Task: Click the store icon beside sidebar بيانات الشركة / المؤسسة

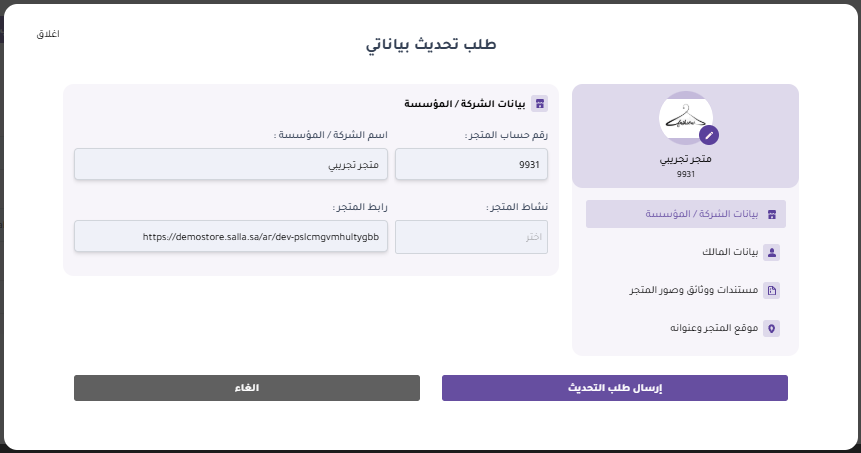Action: [771, 214]
